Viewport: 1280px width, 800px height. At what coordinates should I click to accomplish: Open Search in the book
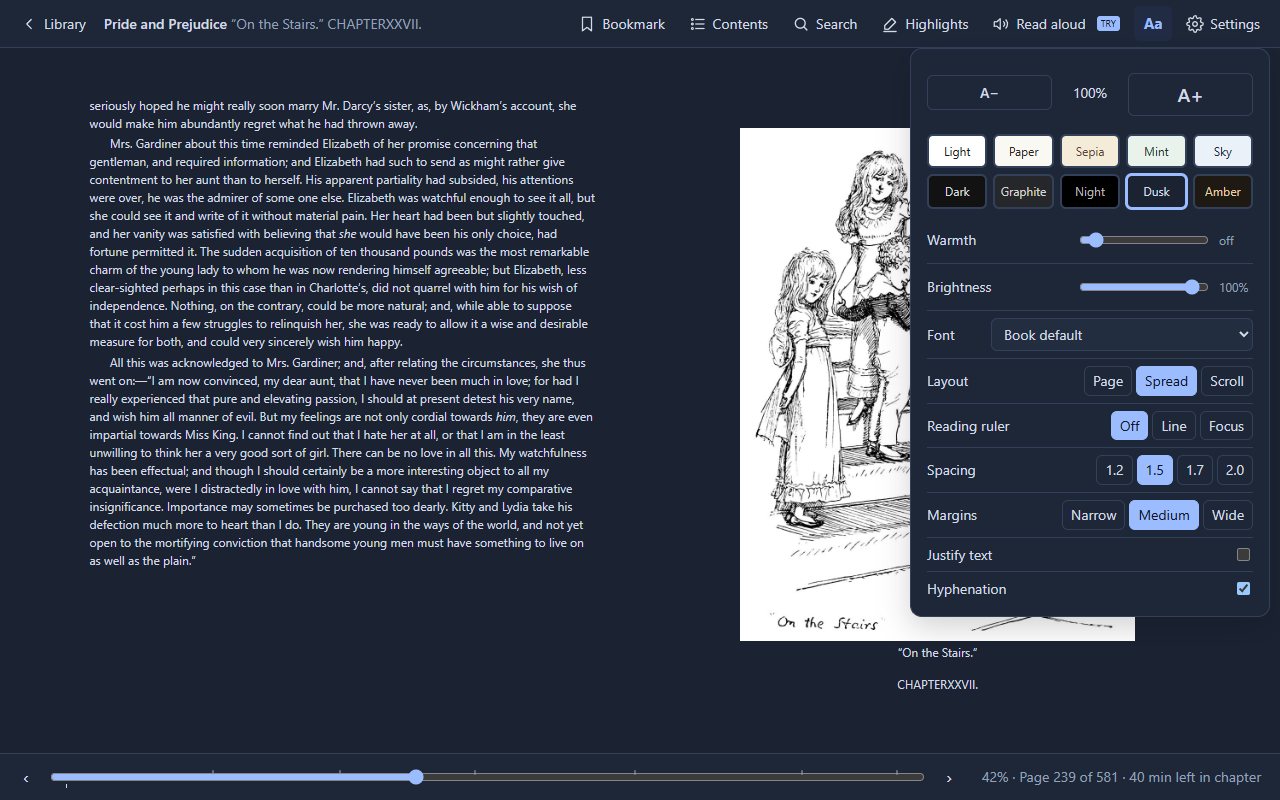tap(825, 24)
